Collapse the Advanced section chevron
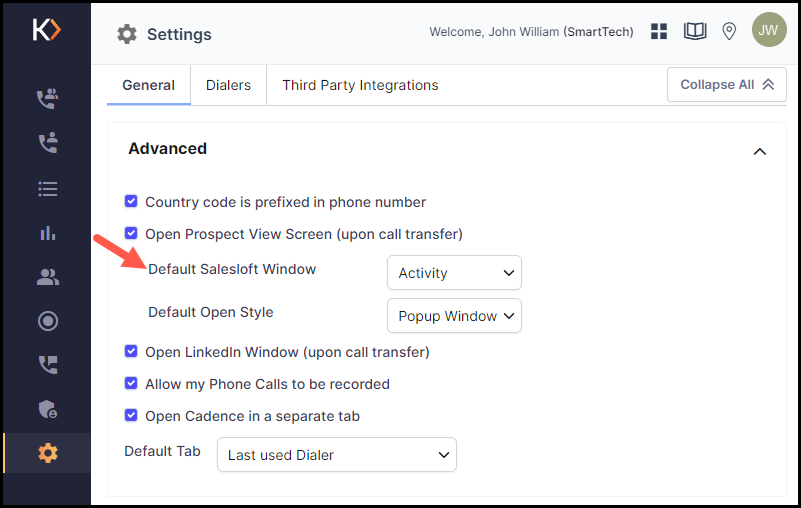Image resolution: width=801 pixels, height=508 pixels. coord(760,151)
